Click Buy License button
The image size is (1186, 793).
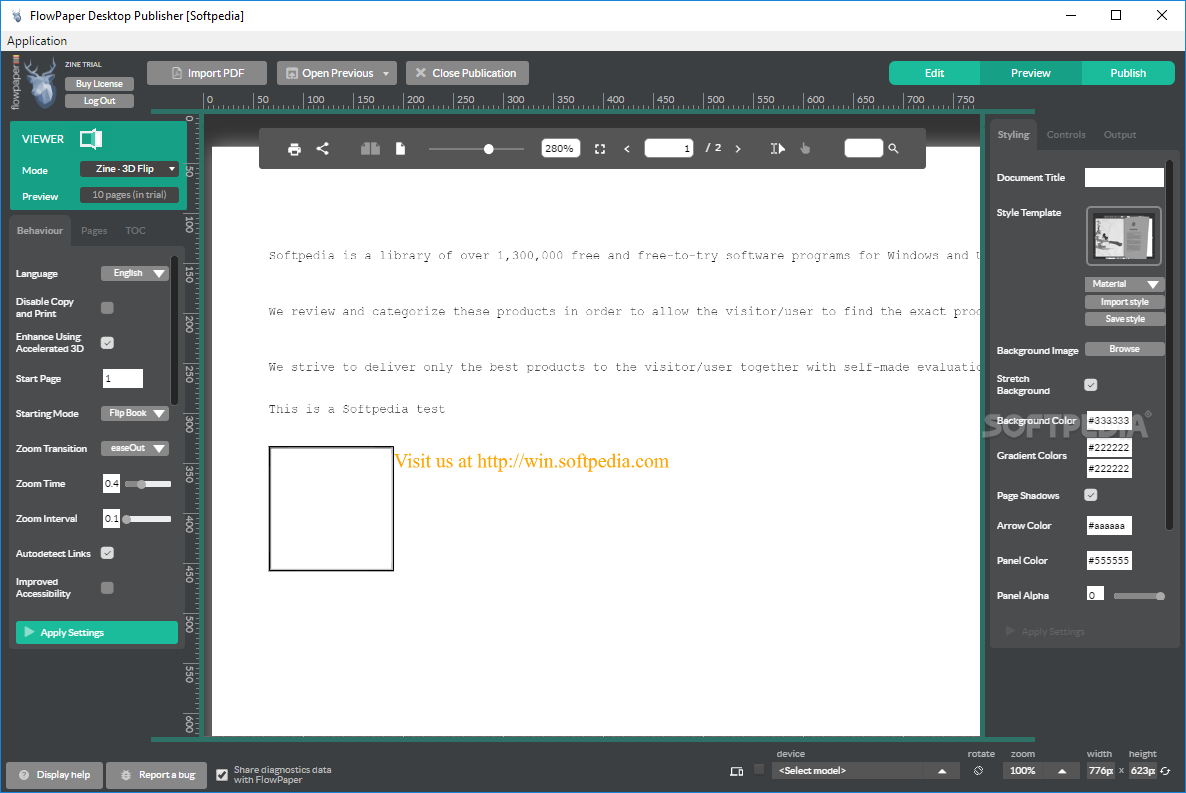pyautogui.click(x=99, y=84)
